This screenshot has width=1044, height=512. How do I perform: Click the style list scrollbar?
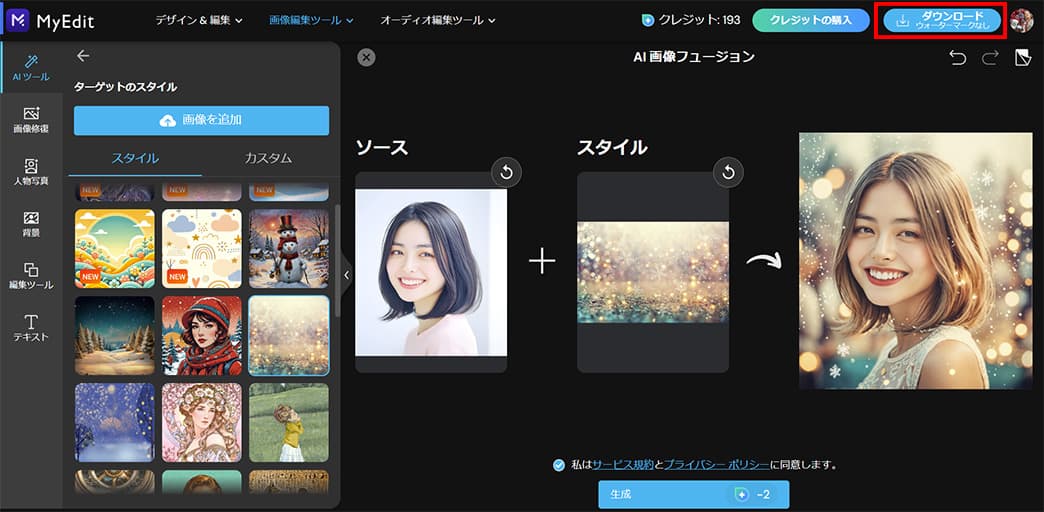338,260
